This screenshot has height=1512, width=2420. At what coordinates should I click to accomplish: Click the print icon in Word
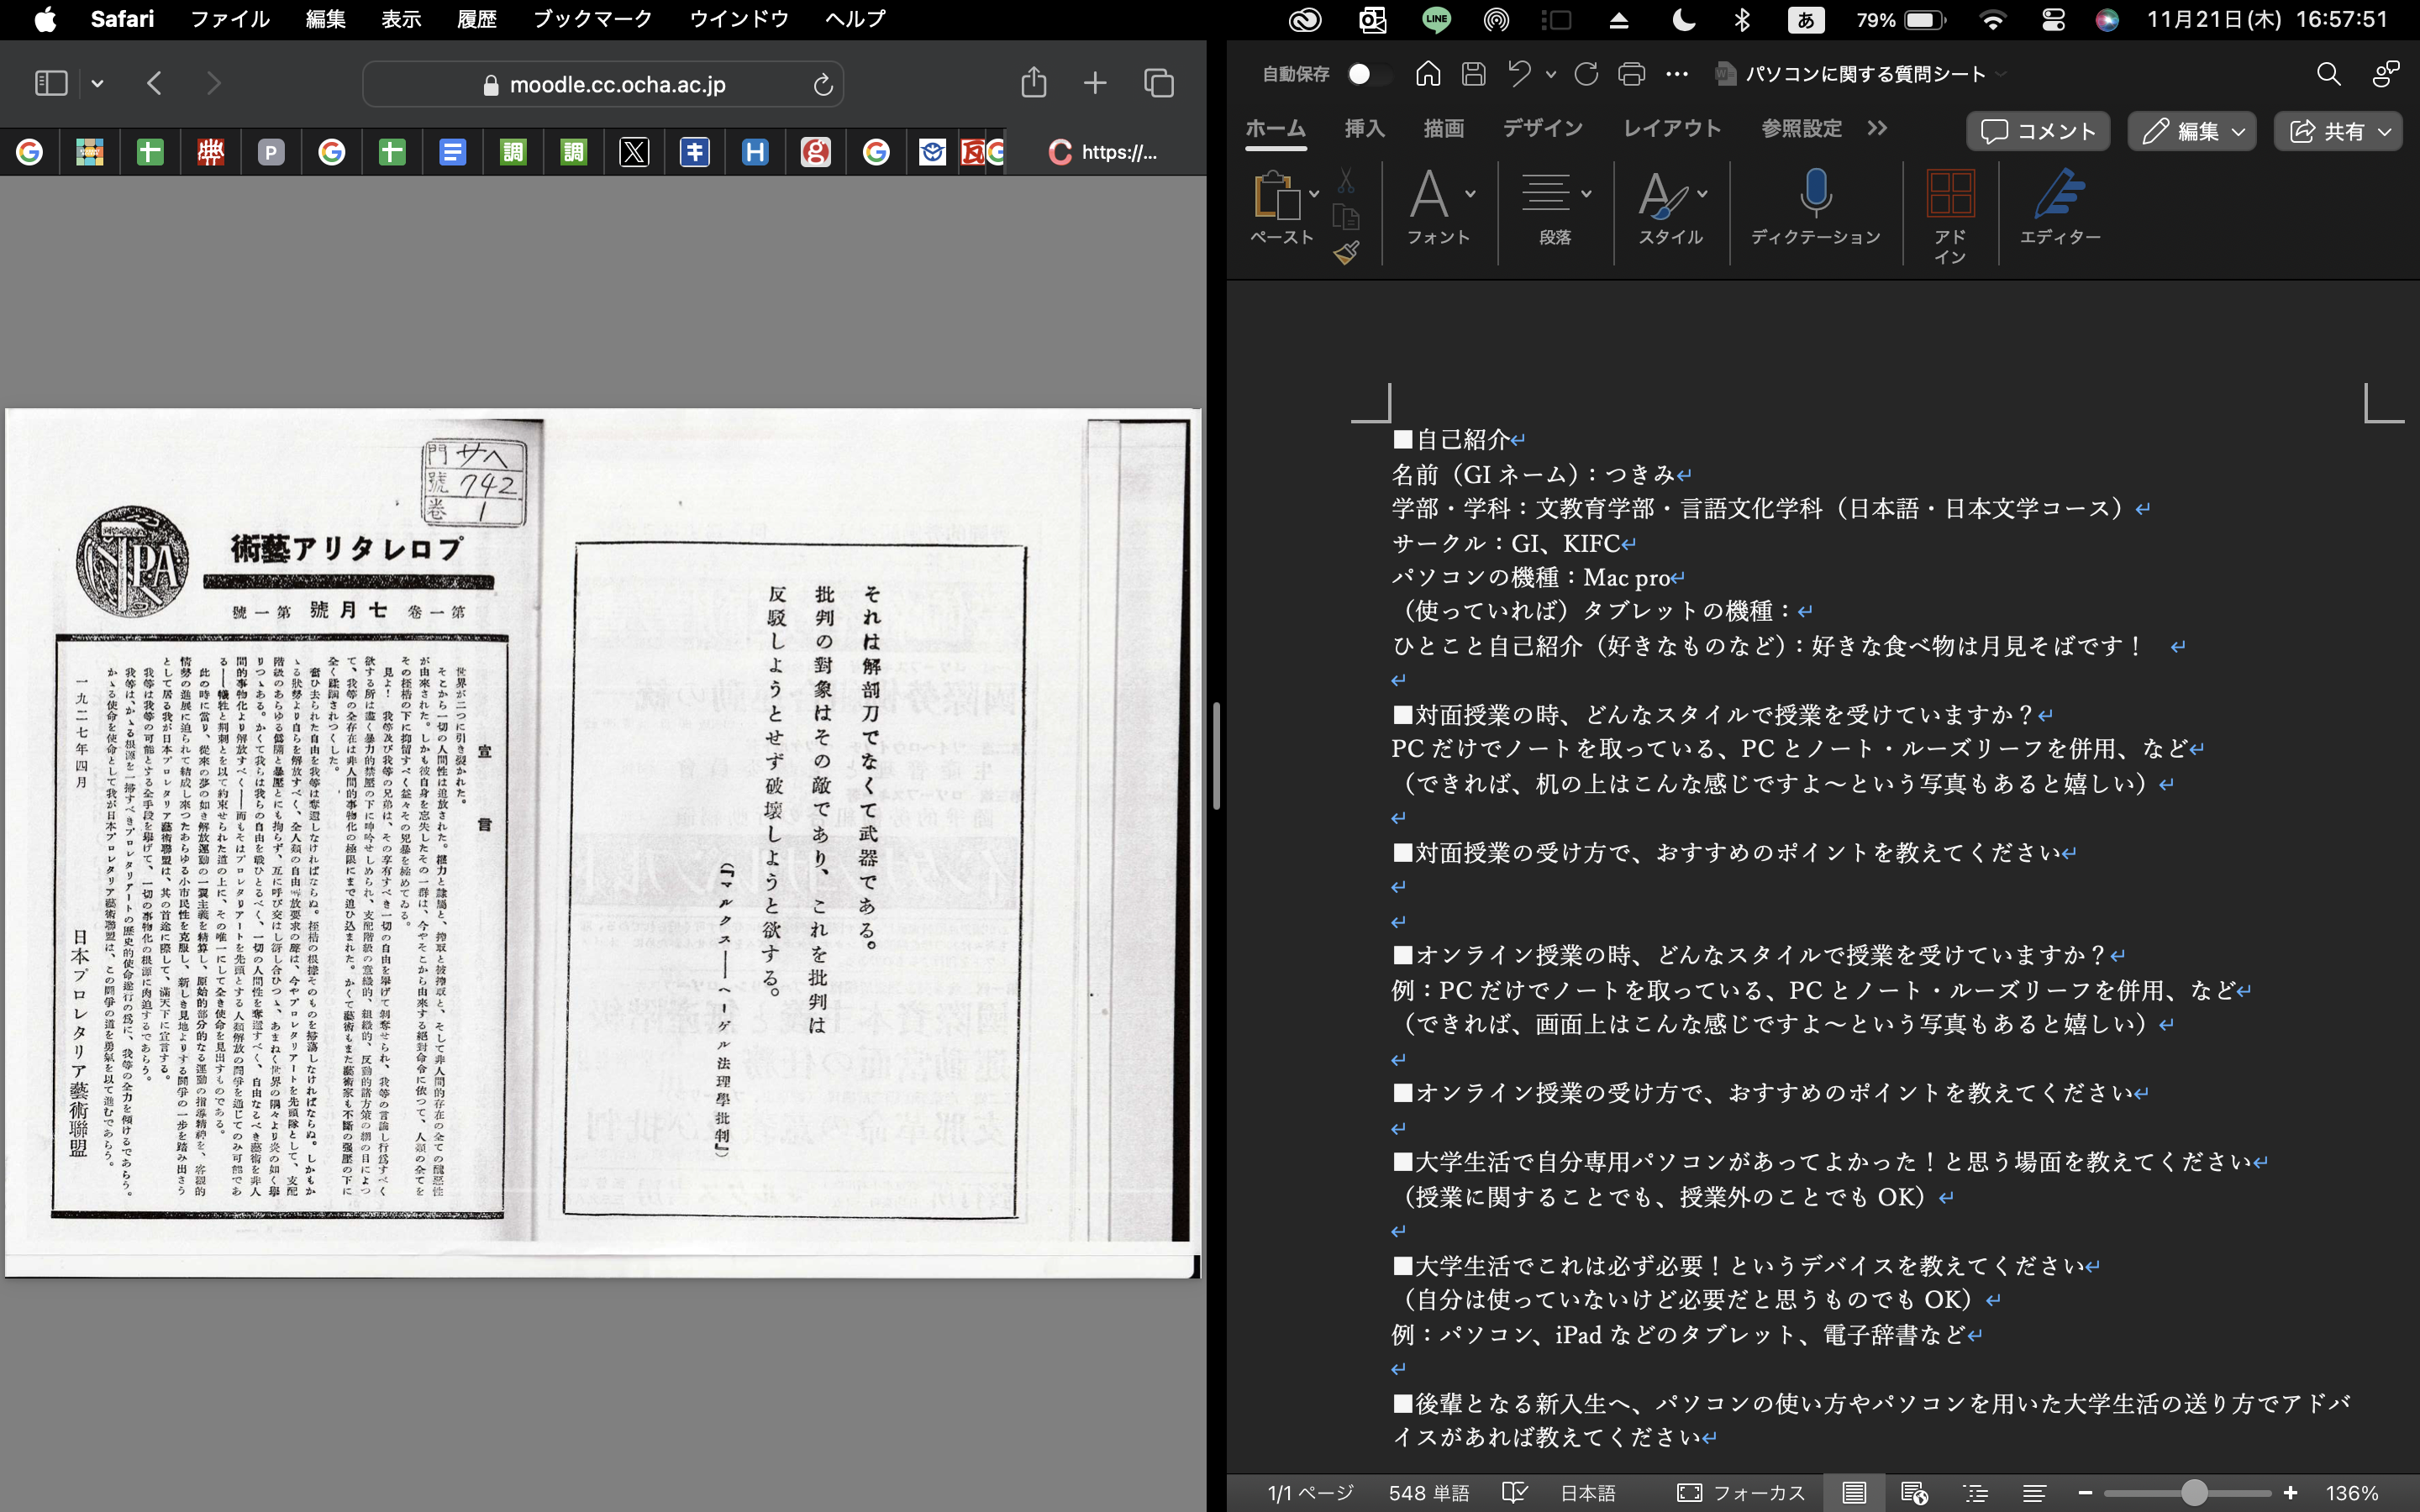1631,74
